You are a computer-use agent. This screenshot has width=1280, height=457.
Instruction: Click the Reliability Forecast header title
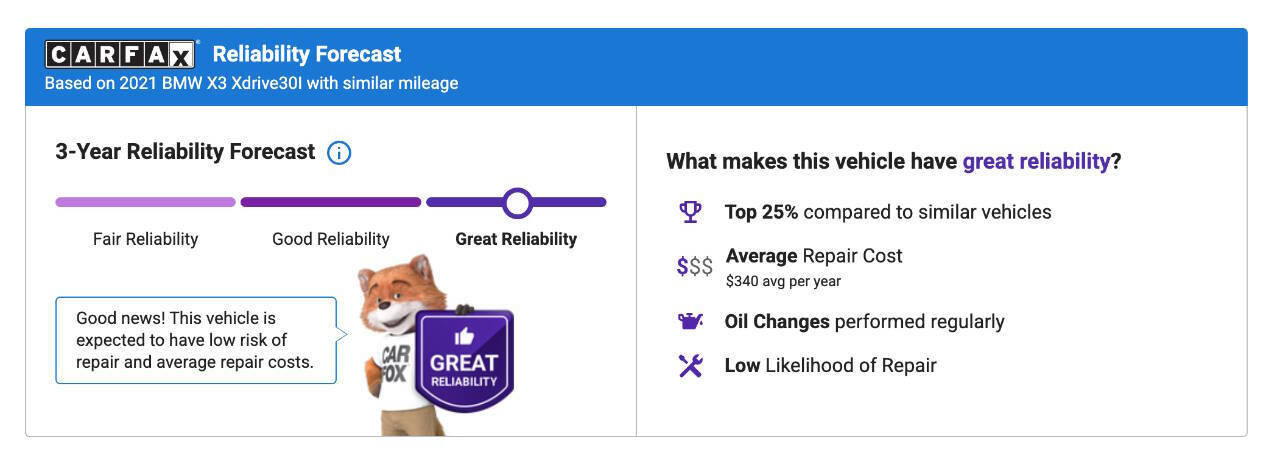[x=307, y=54]
